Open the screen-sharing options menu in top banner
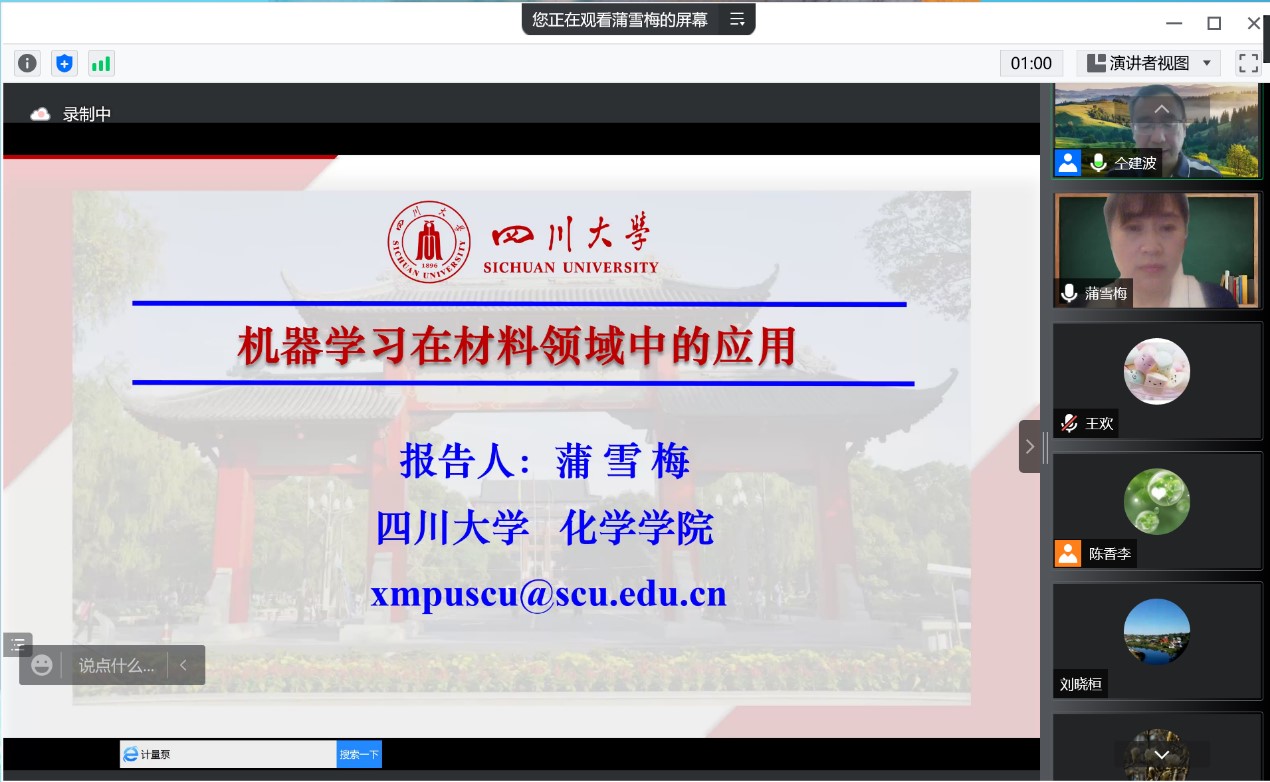The width and height of the screenshot is (1270, 782). 737,19
